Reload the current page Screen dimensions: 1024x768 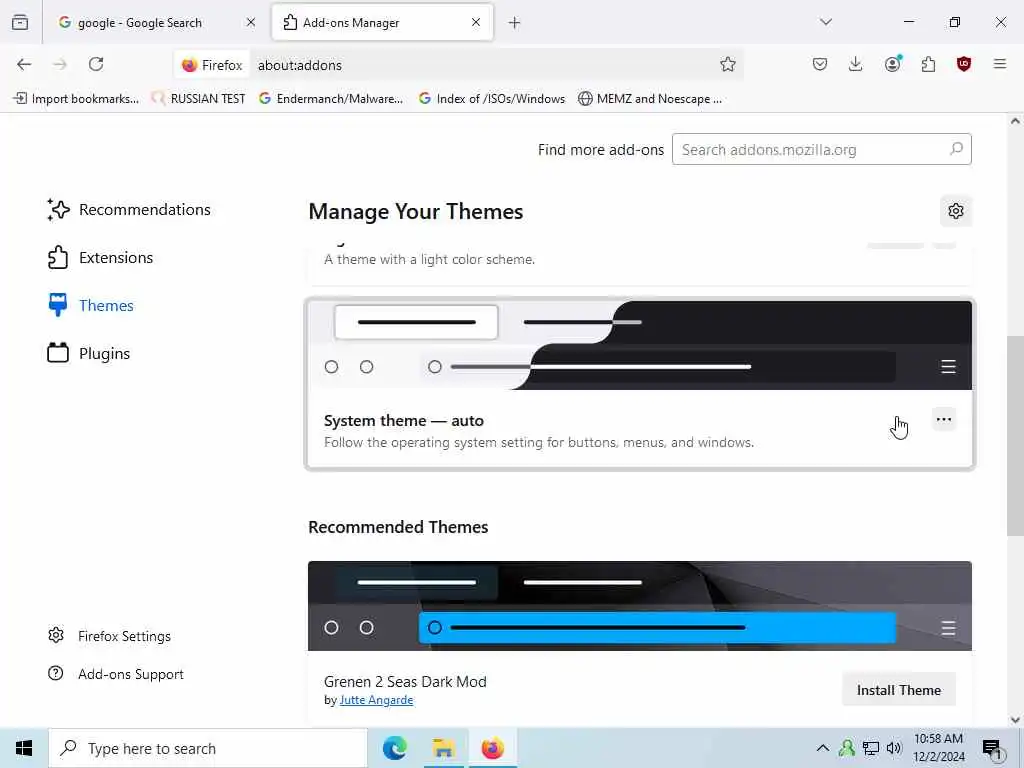click(x=96, y=64)
